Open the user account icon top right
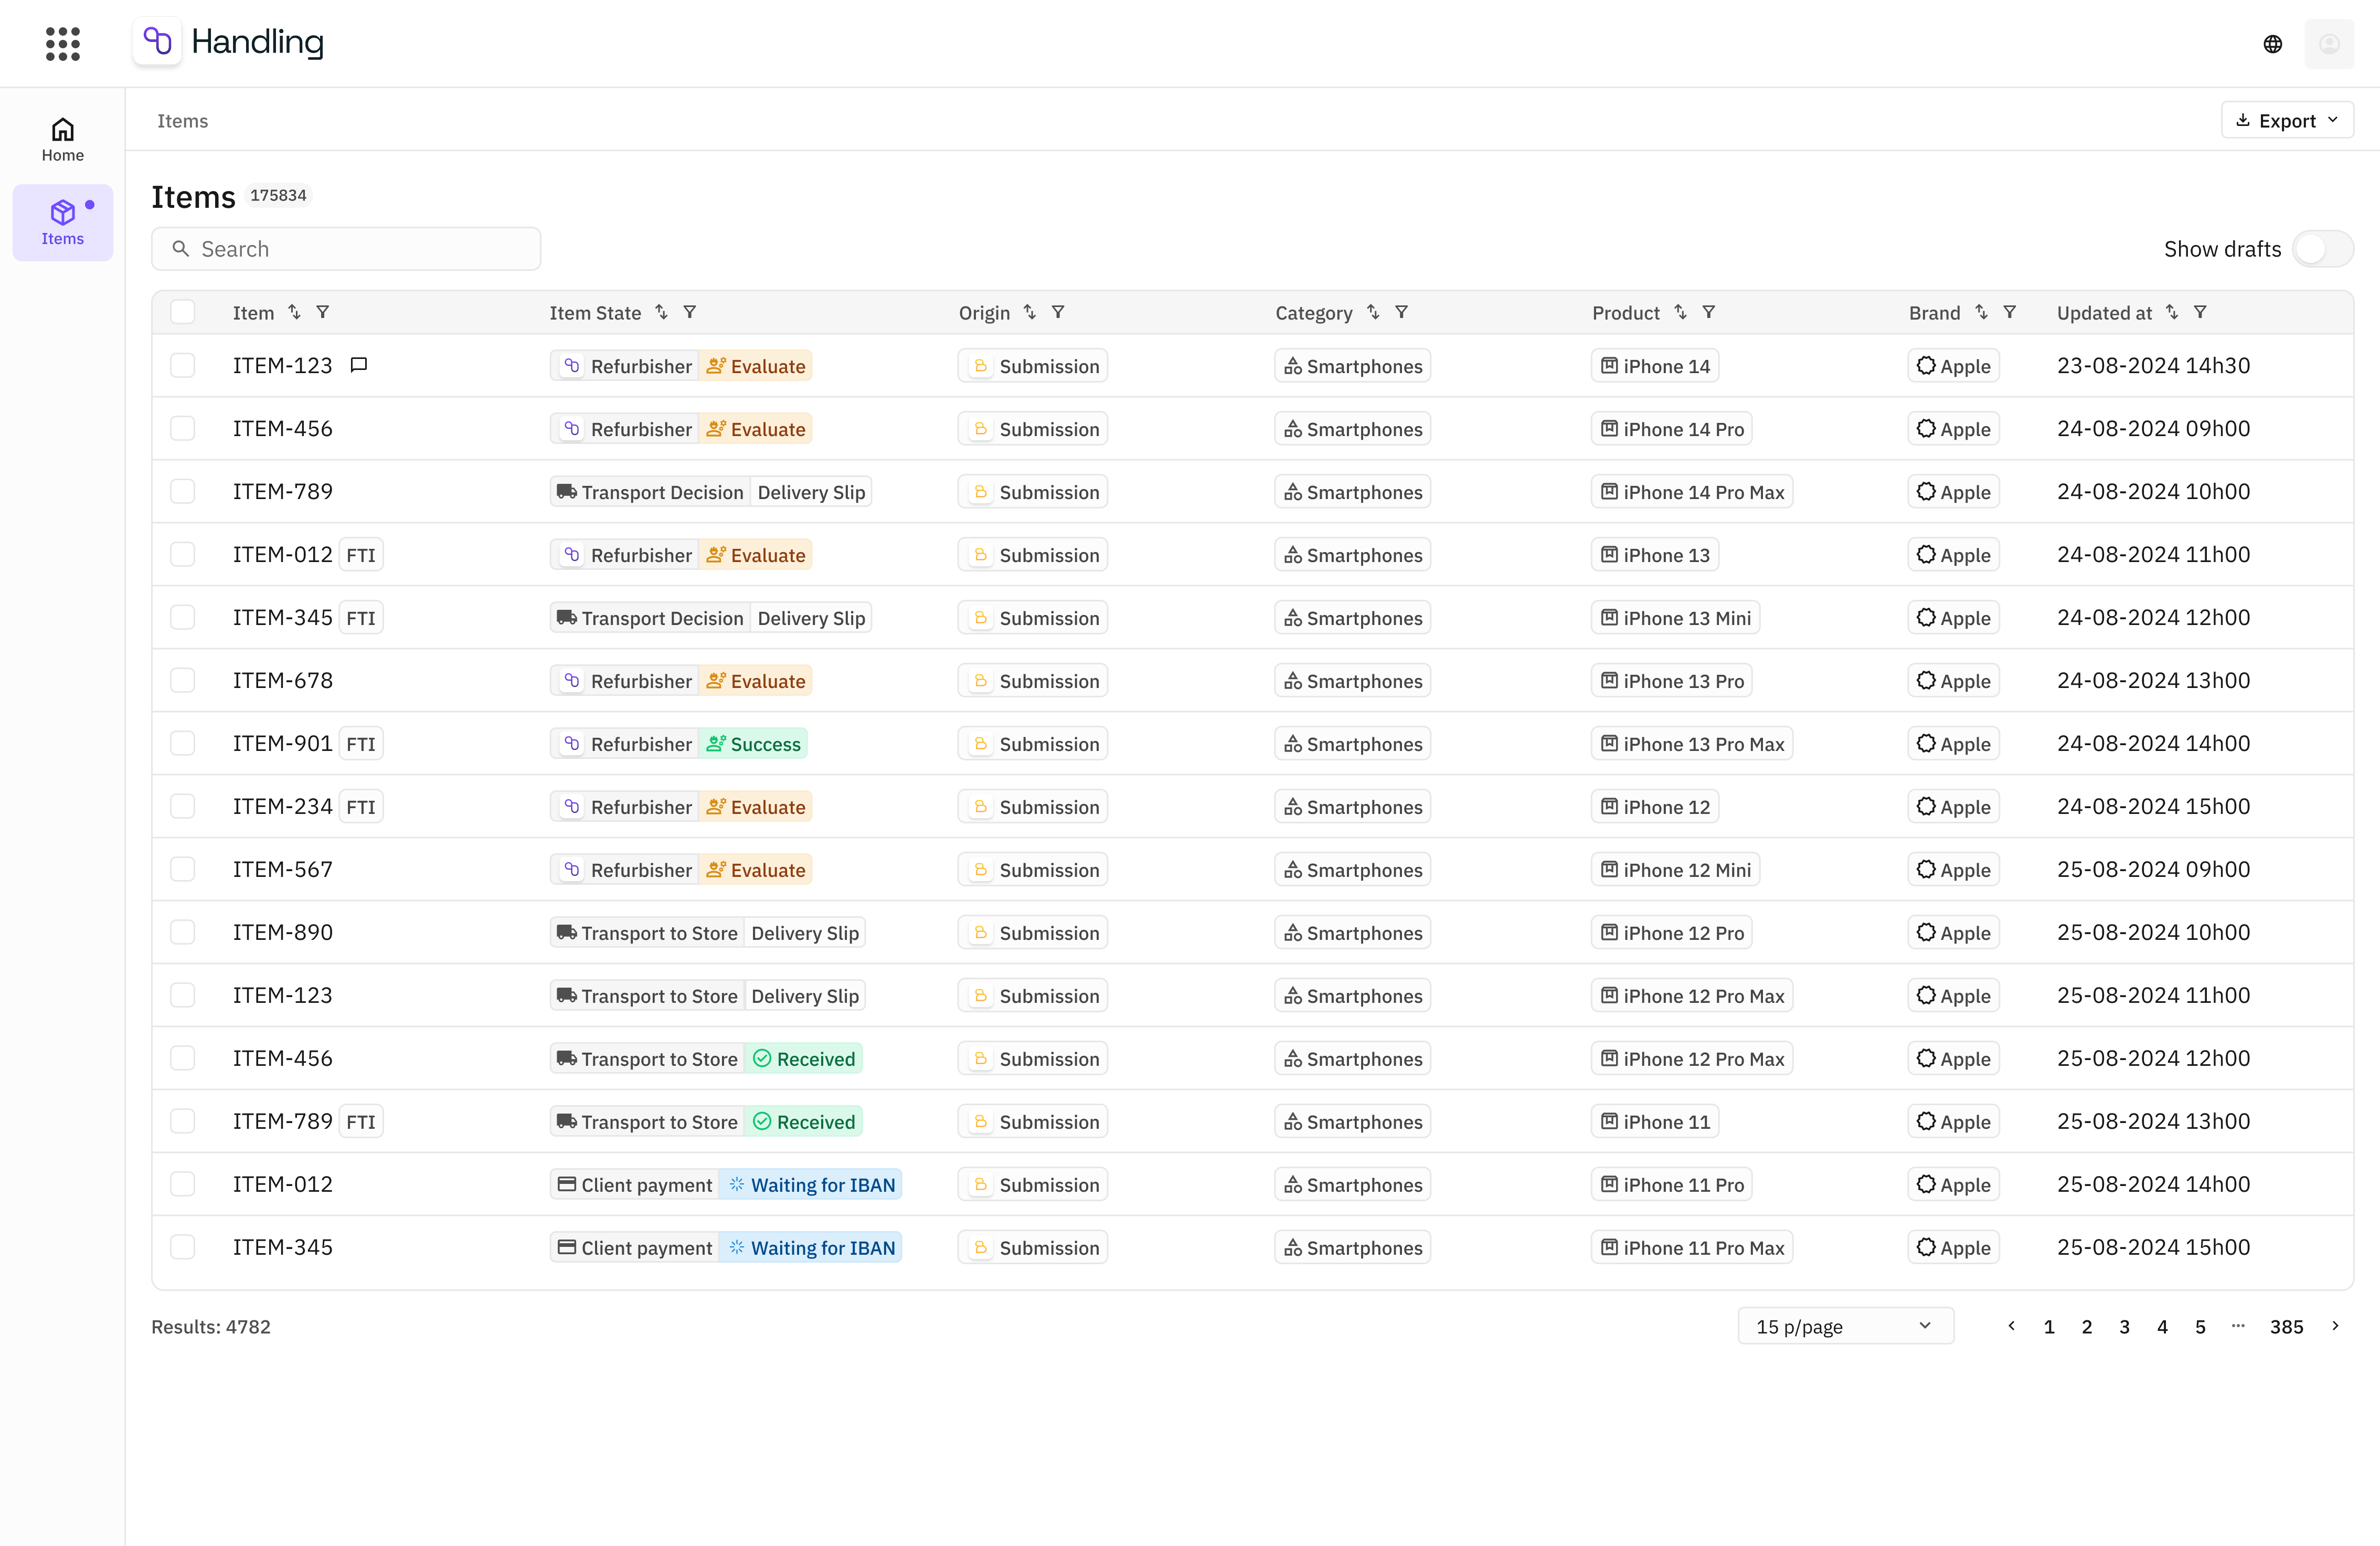 pyautogui.click(x=2330, y=43)
